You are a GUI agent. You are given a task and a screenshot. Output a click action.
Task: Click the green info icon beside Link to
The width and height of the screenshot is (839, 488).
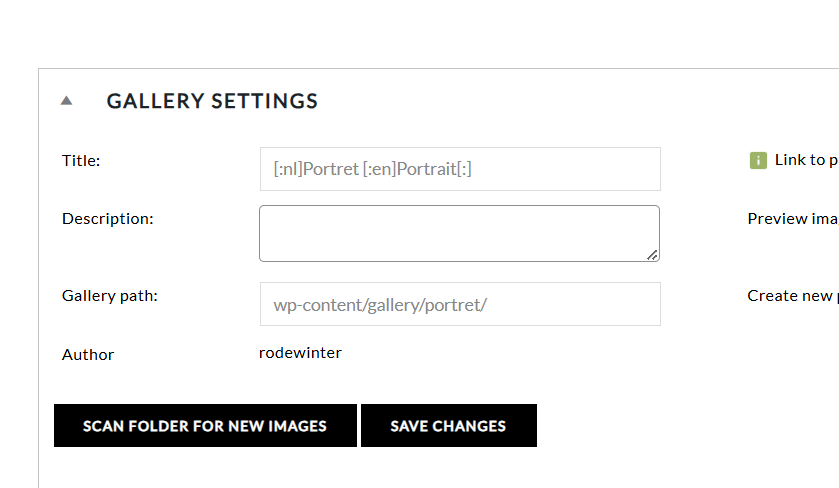[758, 160]
